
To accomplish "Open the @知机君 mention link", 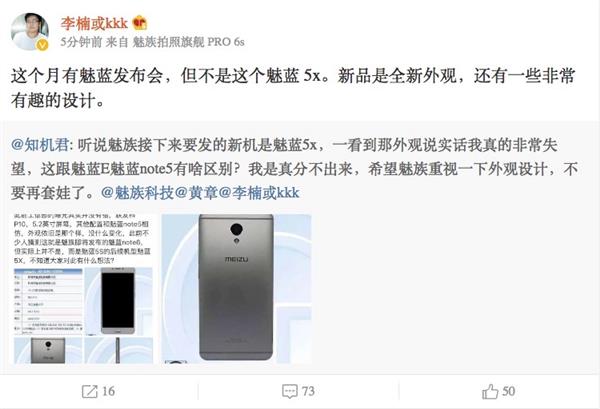I will [x=40, y=145].
